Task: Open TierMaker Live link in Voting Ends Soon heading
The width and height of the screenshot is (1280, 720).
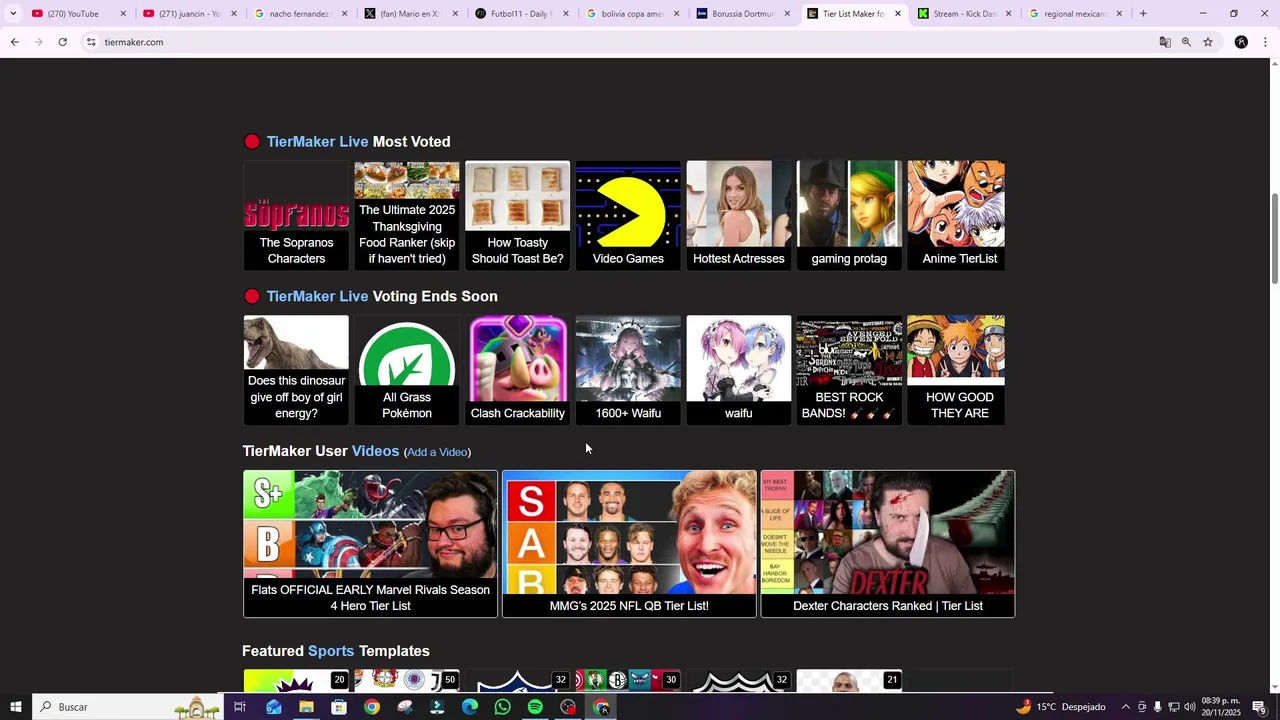Action: [317, 296]
